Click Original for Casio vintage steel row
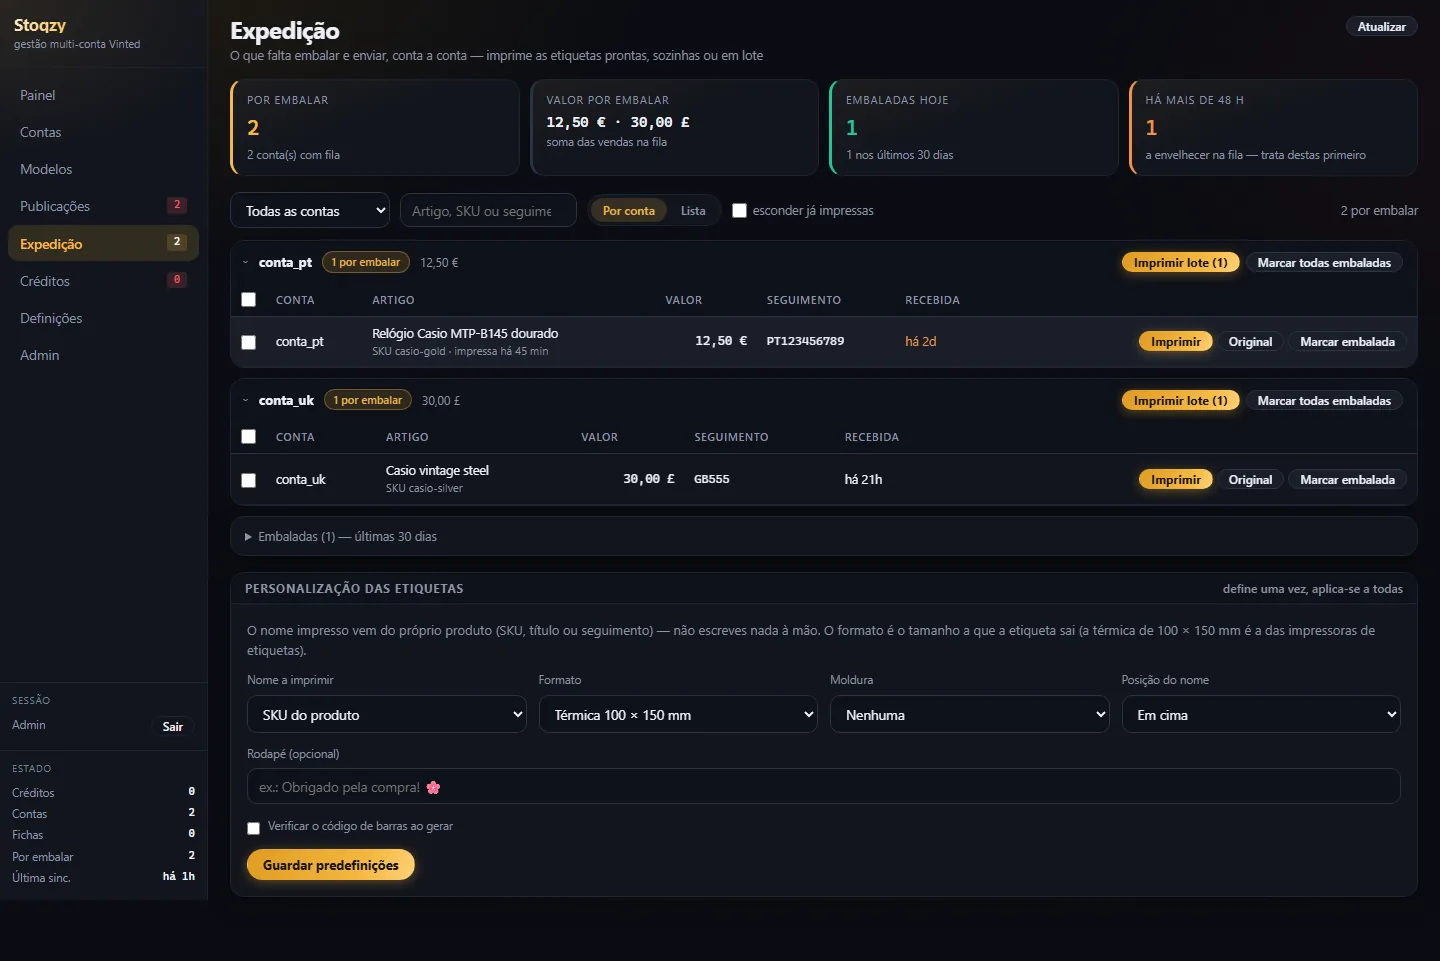Screen dimensions: 1440x961 (1250, 479)
